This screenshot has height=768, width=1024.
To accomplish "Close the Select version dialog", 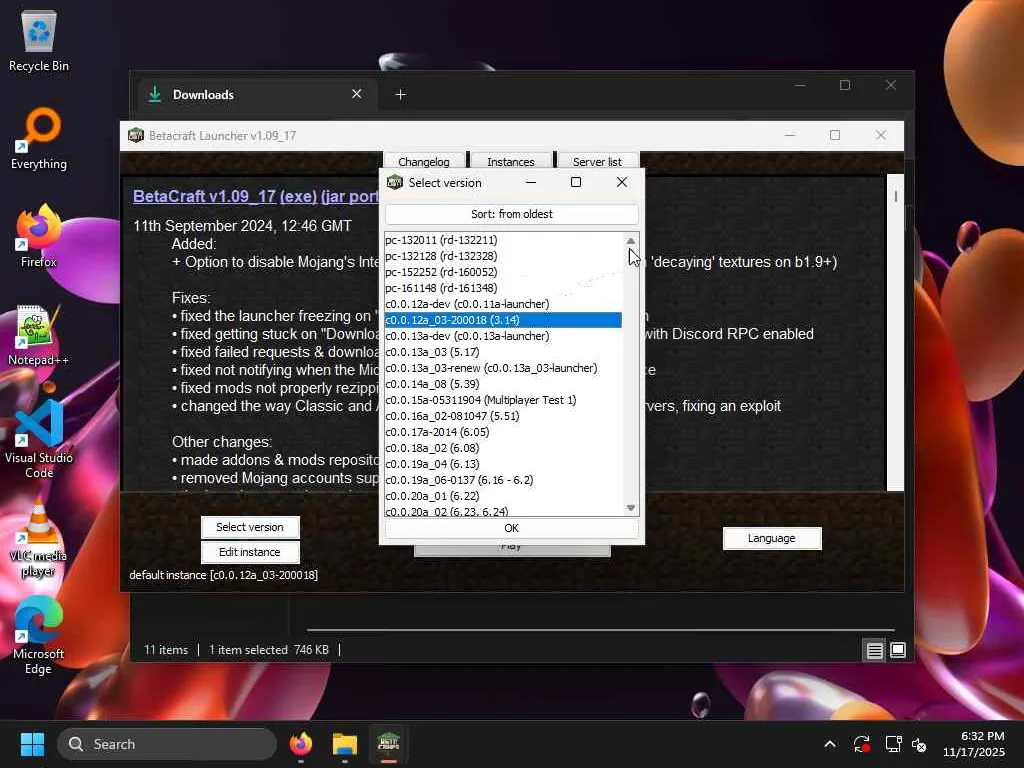I will [622, 182].
